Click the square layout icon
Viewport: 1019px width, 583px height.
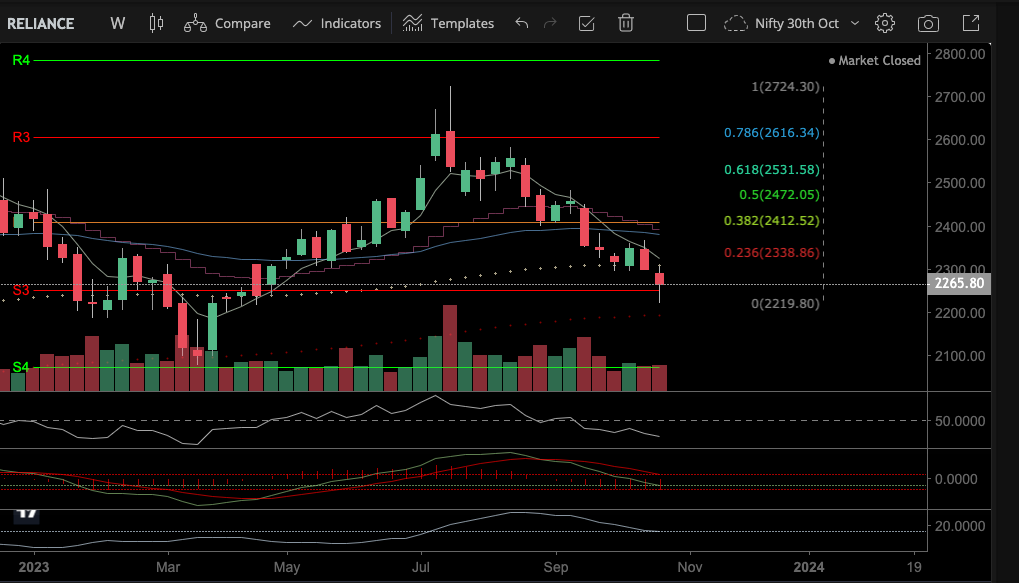pyautogui.click(x=696, y=23)
